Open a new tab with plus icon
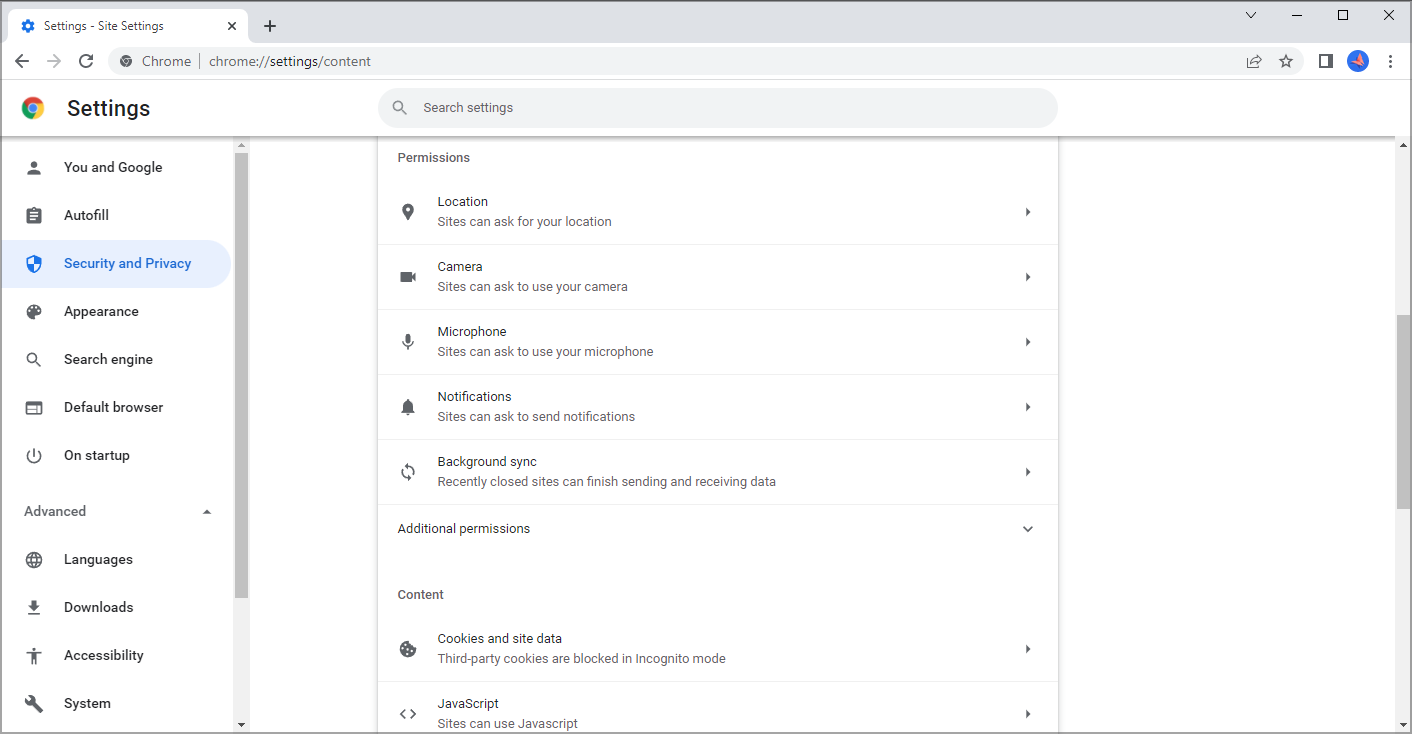Image resolution: width=1412 pixels, height=734 pixels. pyautogui.click(x=270, y=26)
